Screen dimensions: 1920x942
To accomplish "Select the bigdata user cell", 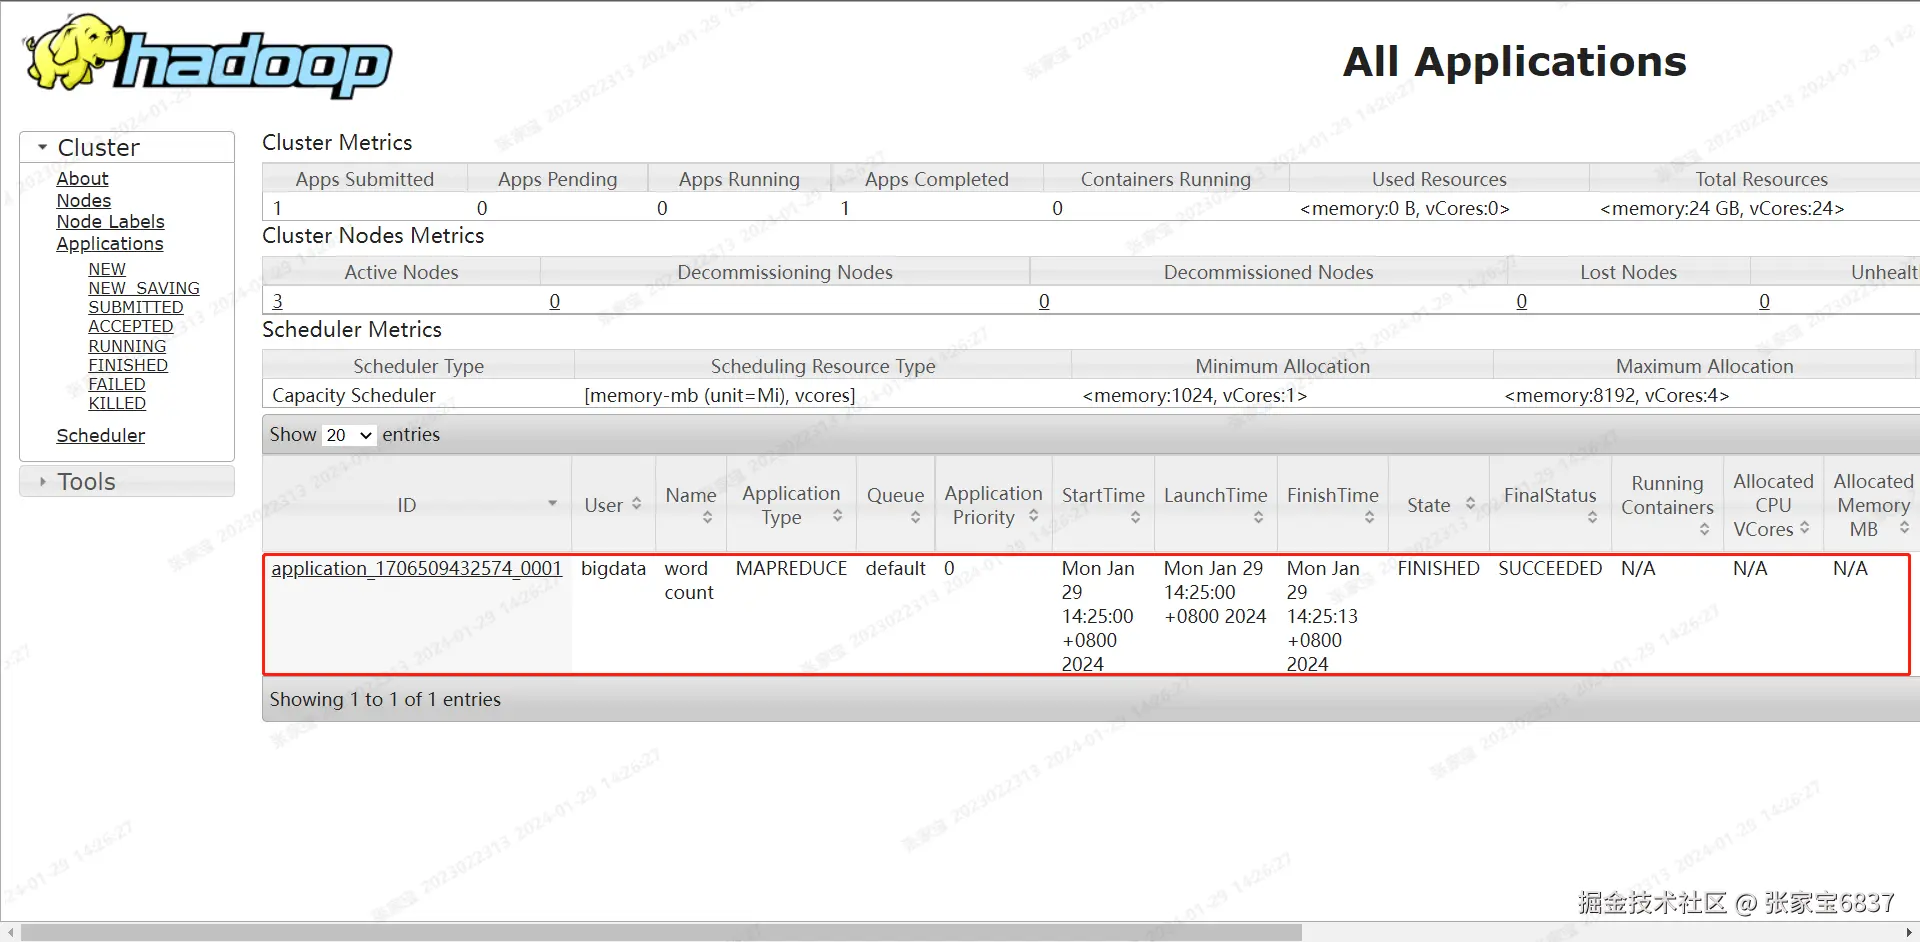I will click(613, 568).
